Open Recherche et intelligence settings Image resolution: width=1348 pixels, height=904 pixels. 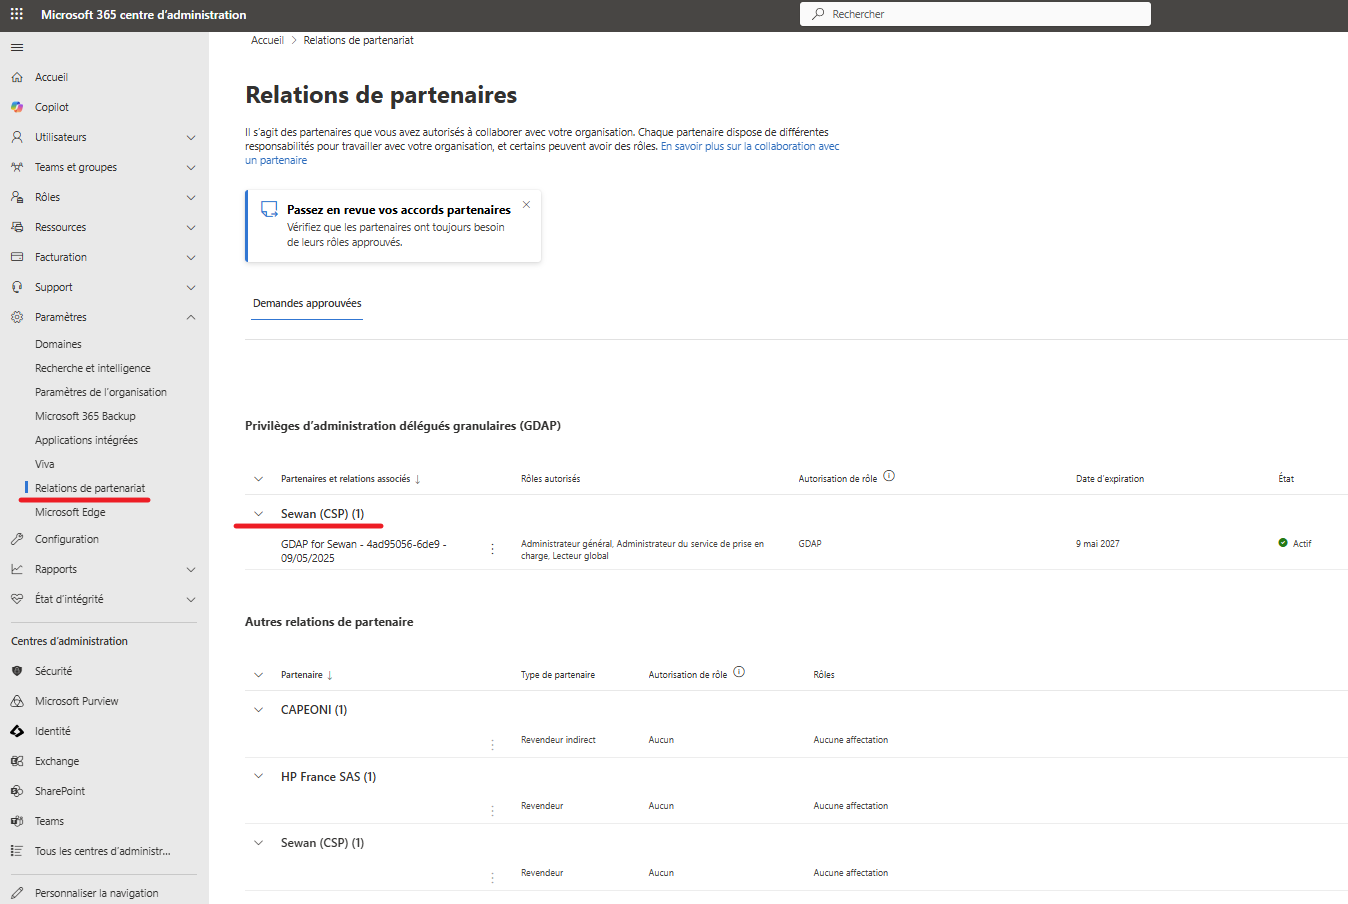[x=93, y=368]
